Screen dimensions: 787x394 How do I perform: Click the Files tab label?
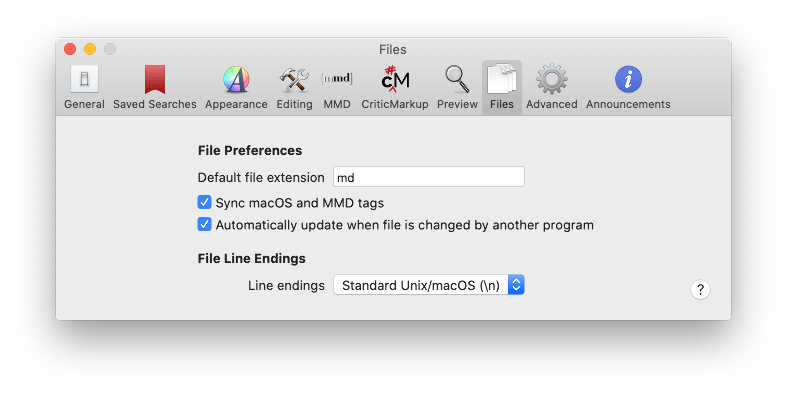click(502, 104)
